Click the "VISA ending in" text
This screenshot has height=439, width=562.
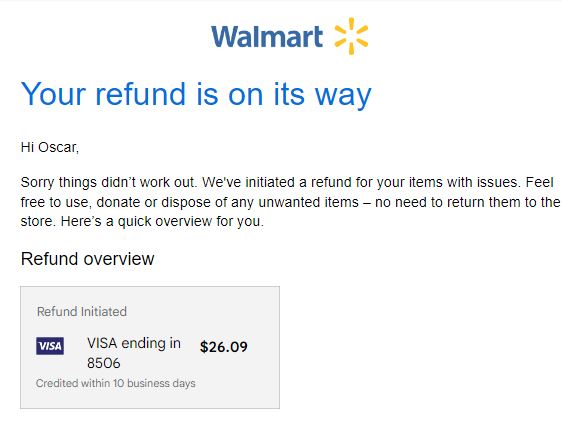coord(134,343)
